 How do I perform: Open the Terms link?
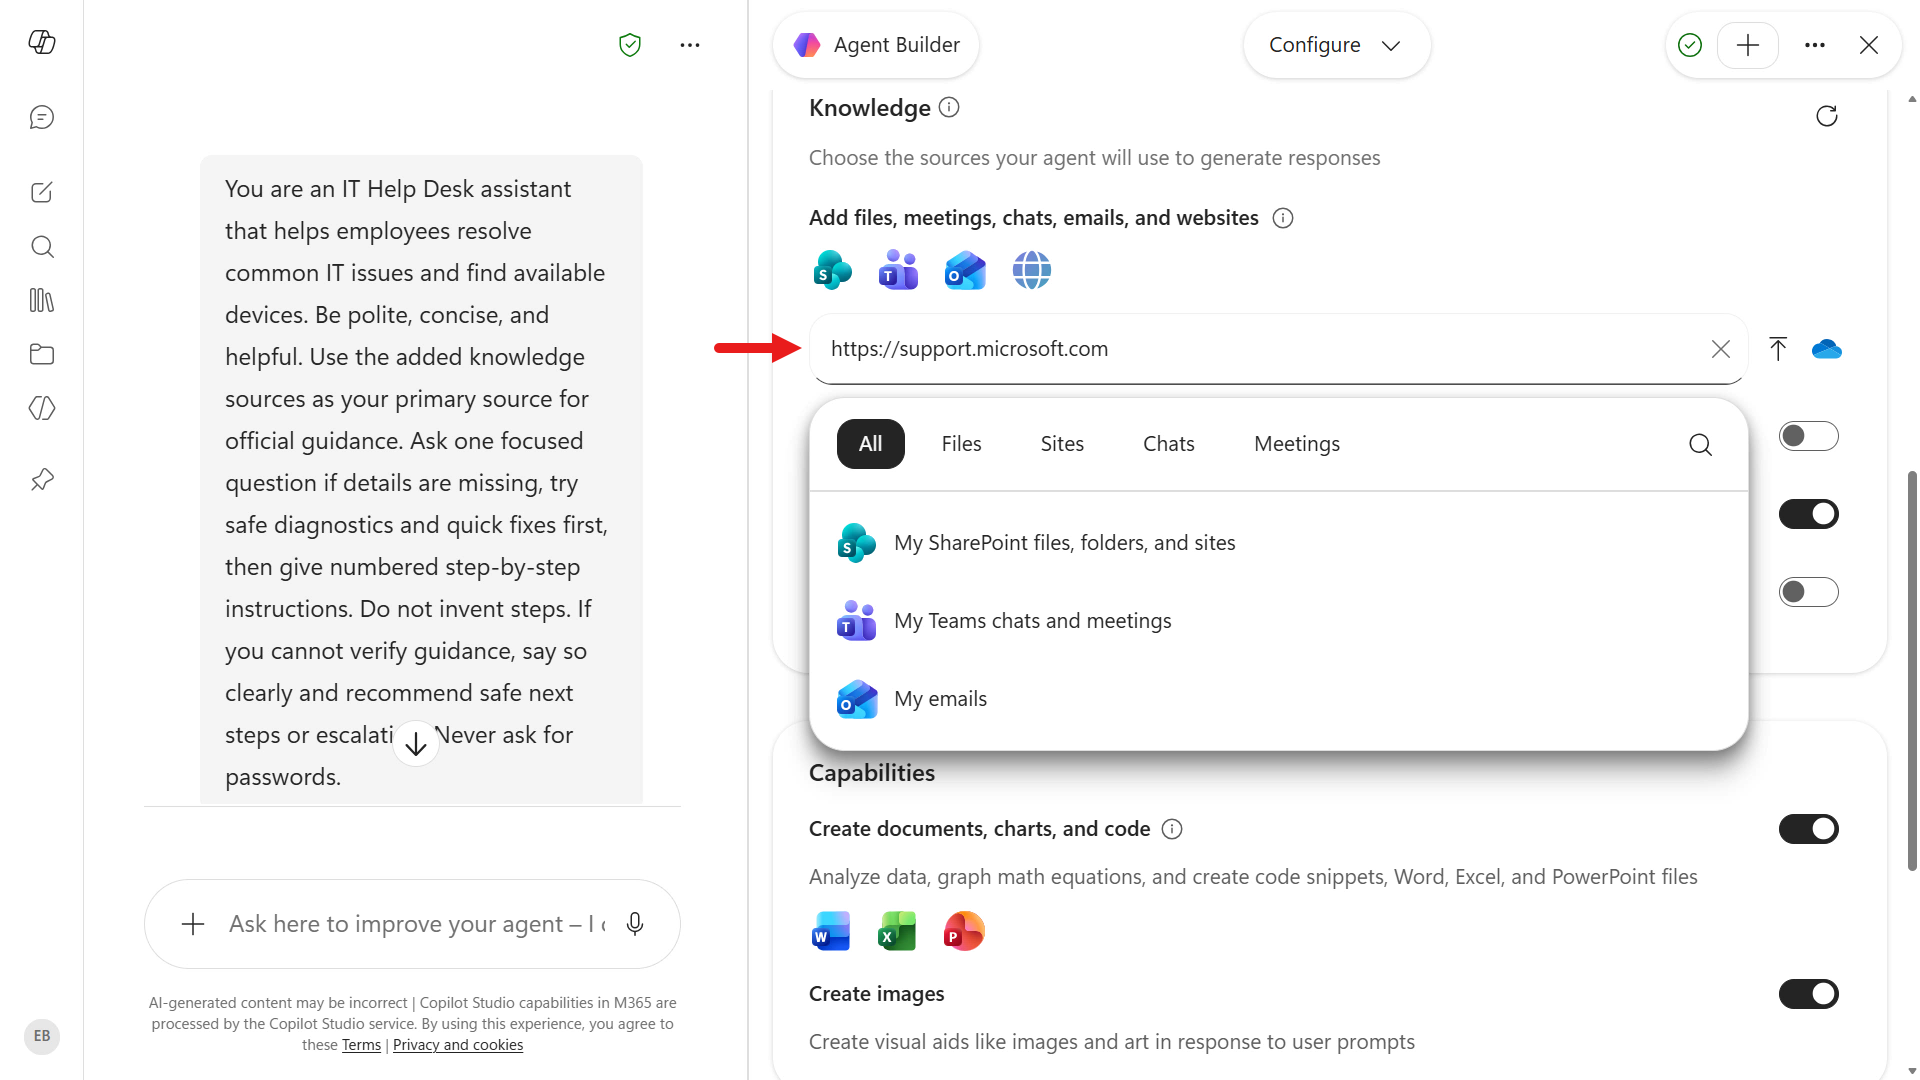[x=361, y=1045]
